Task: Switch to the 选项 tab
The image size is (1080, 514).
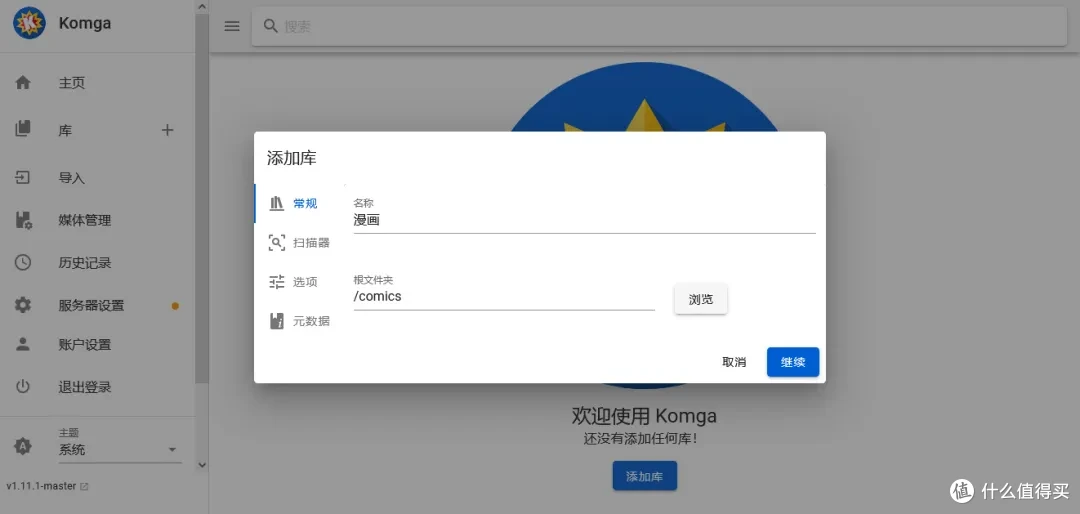Action: click(x=299, y=282)
